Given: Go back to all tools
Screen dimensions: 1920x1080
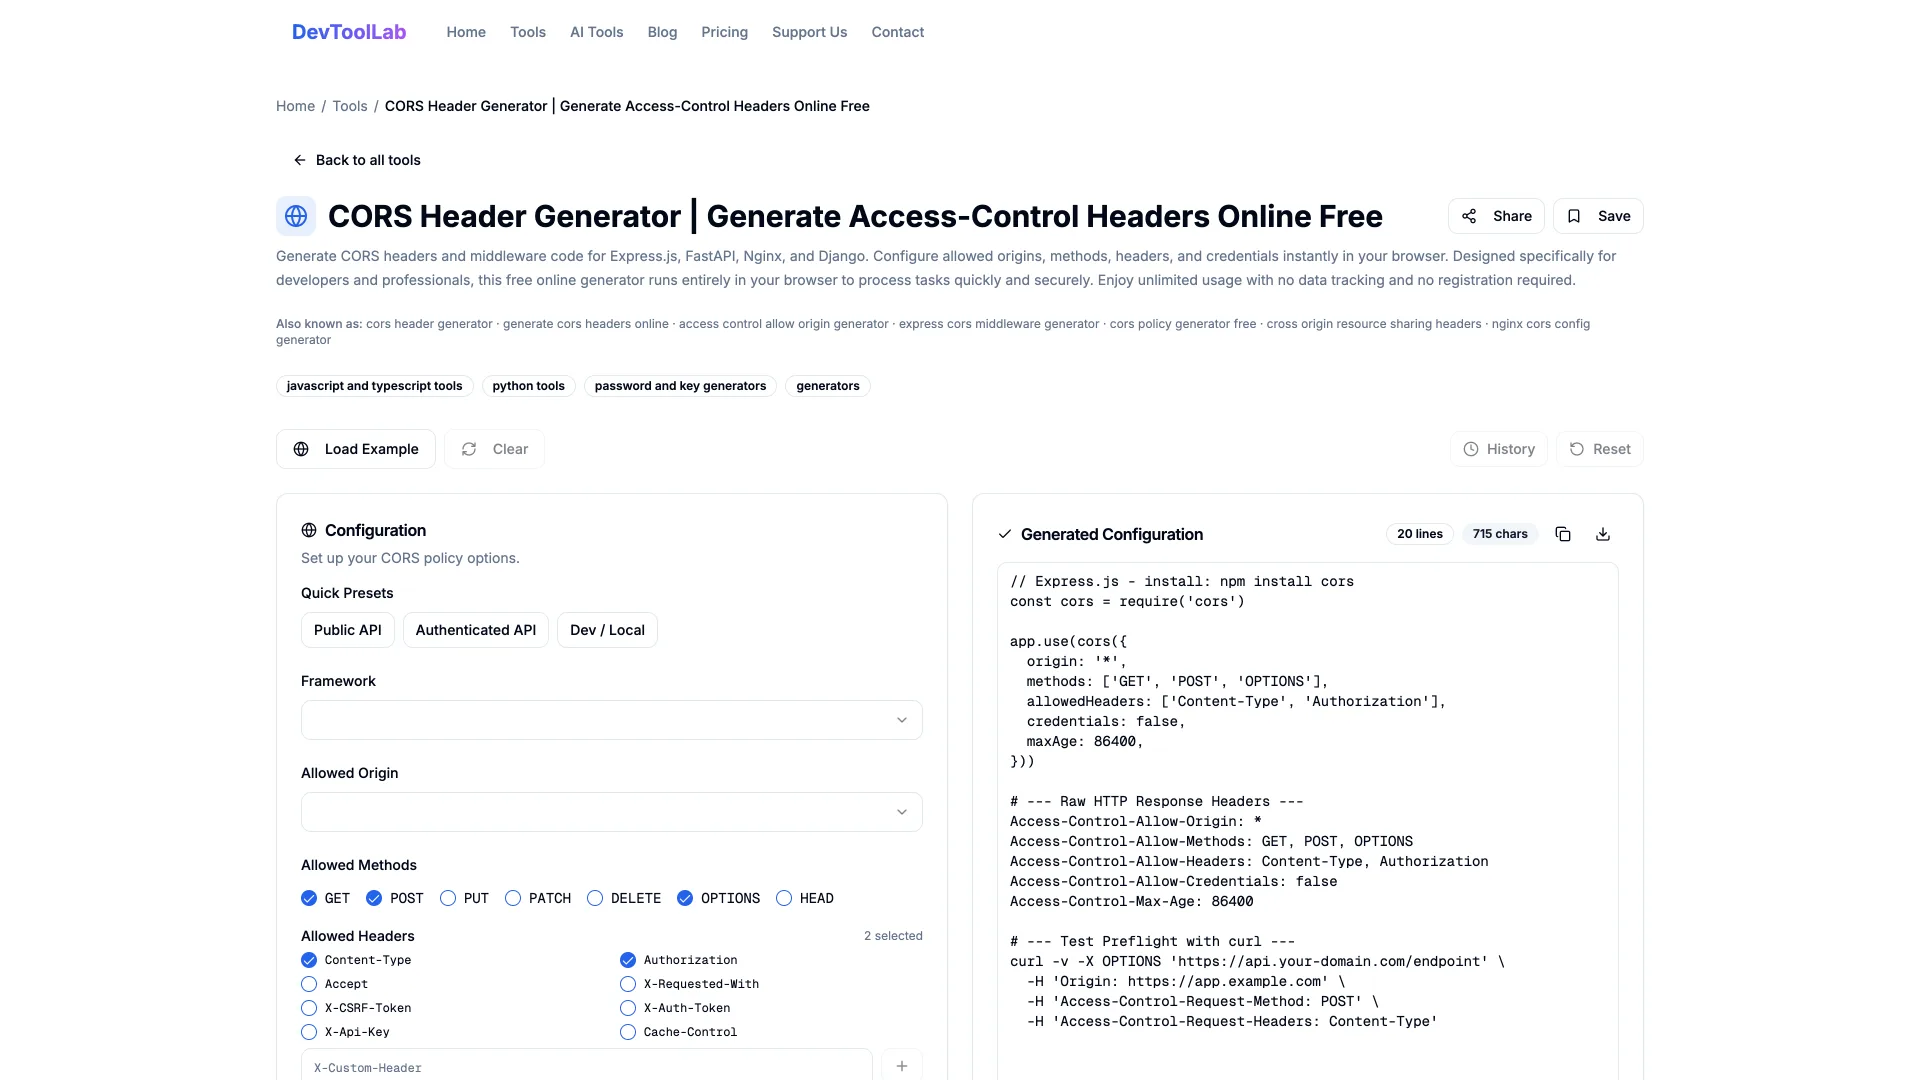Looking at the screenshot, I should tap(356, 160).
